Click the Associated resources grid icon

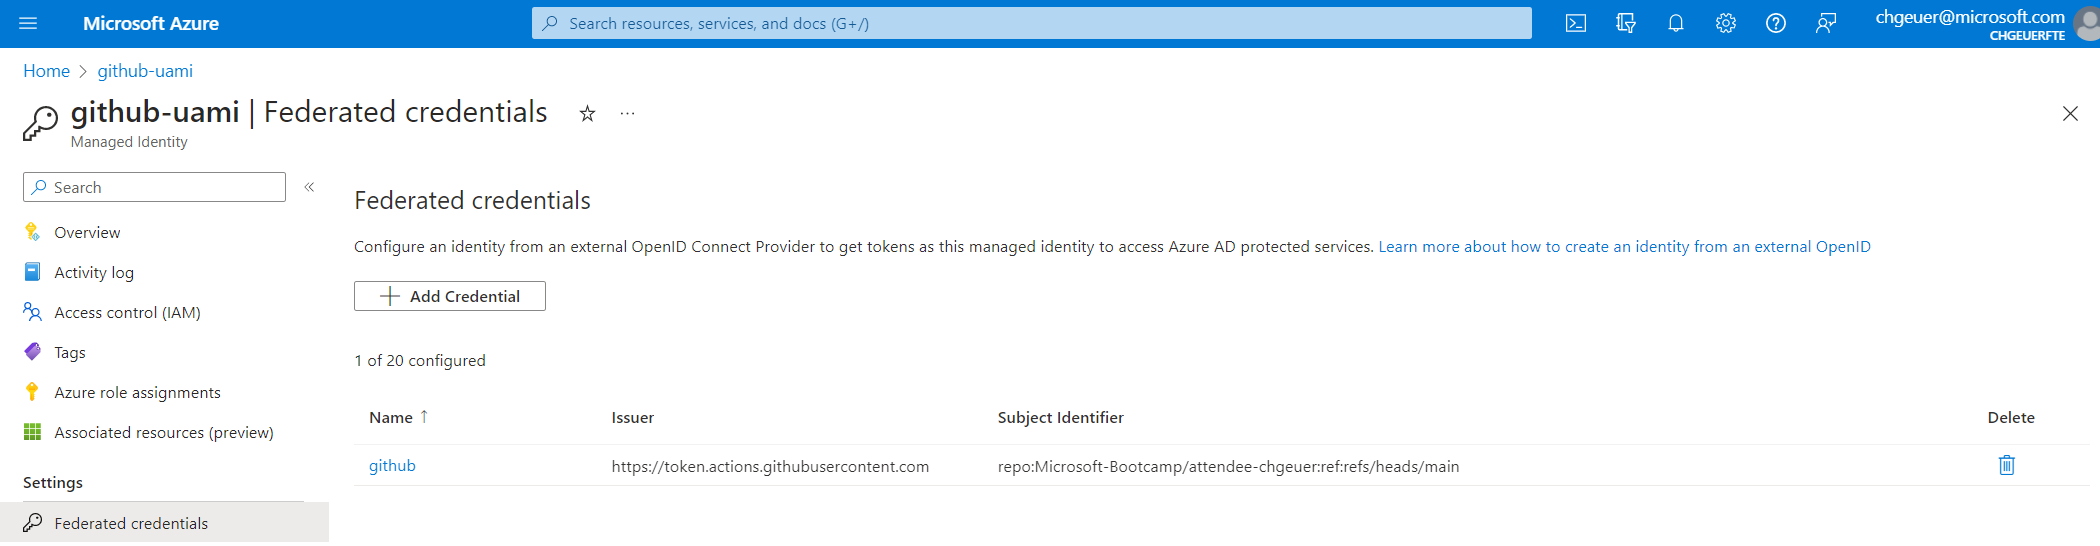[32, 432]
